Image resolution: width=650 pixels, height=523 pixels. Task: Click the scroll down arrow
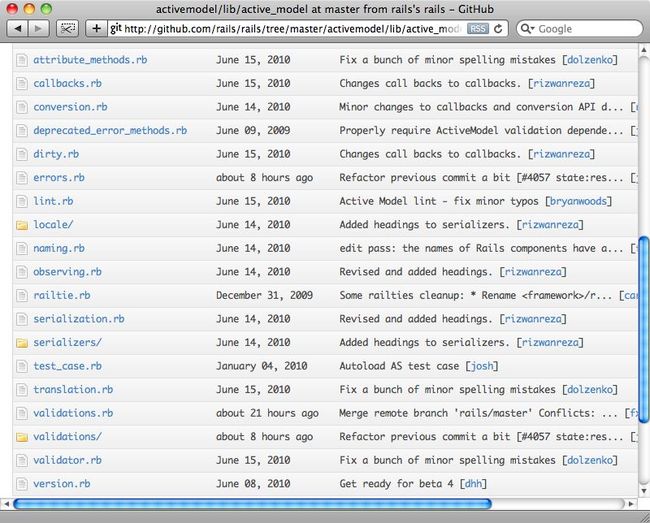[x=643, y=491]
